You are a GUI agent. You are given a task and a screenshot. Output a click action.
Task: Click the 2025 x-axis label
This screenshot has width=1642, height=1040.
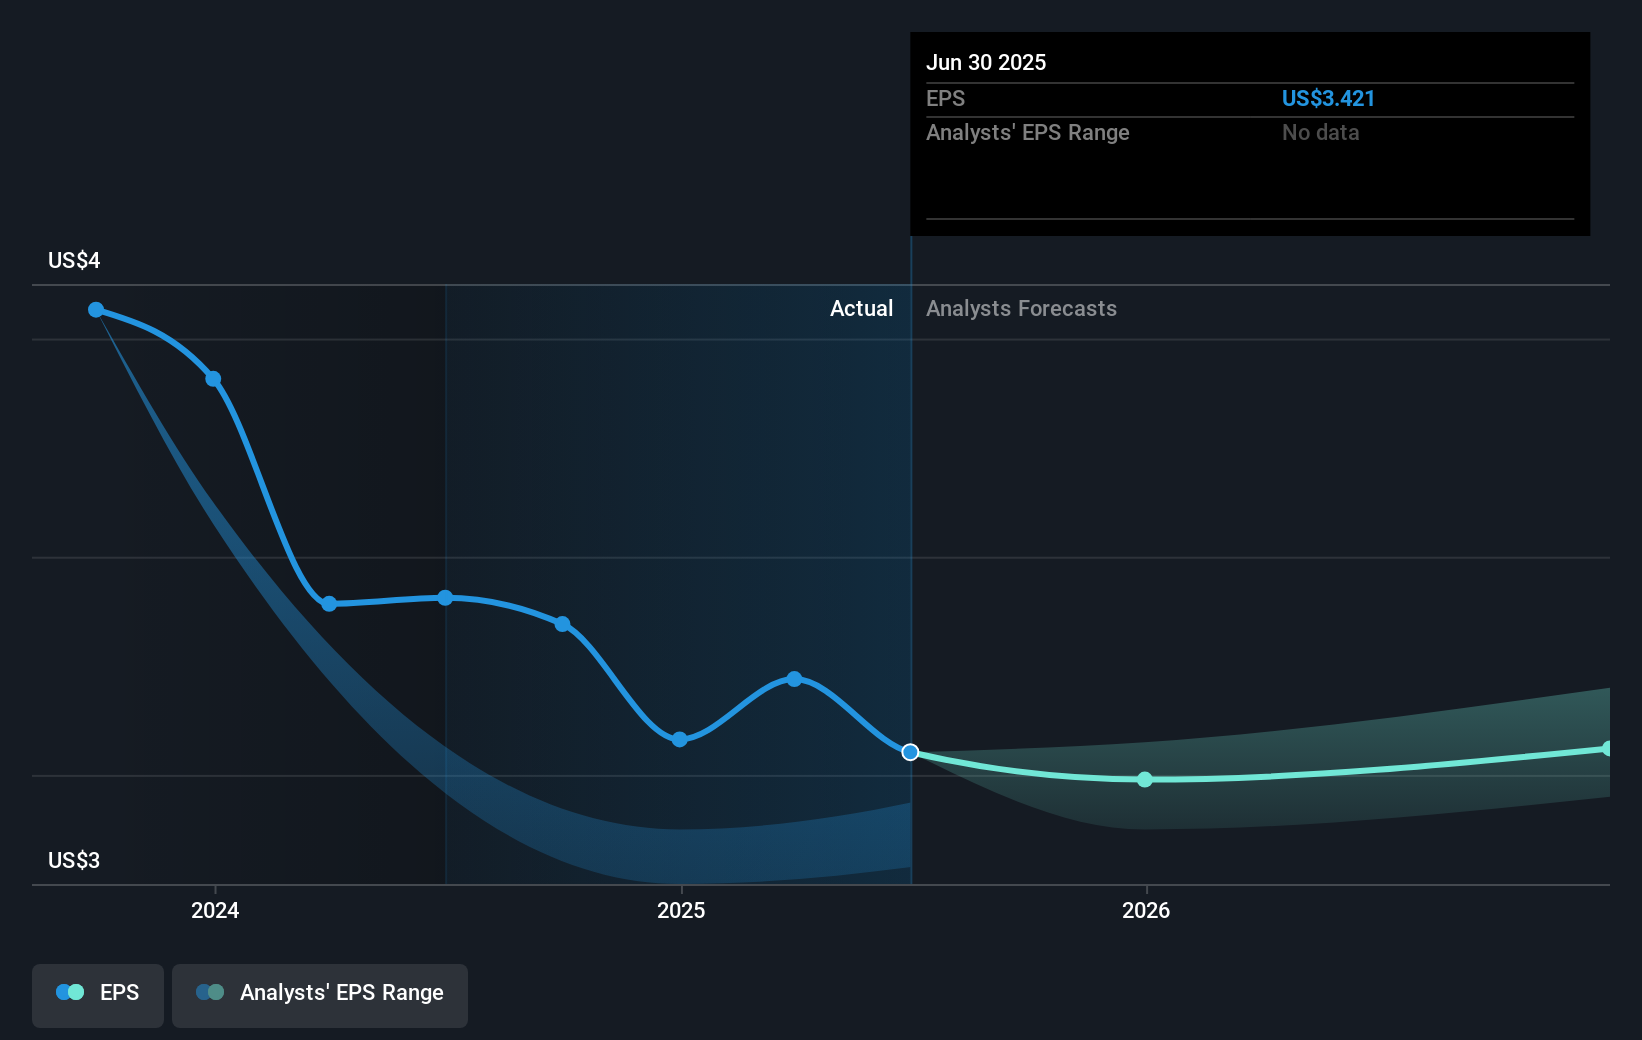(x=681, y=910)
